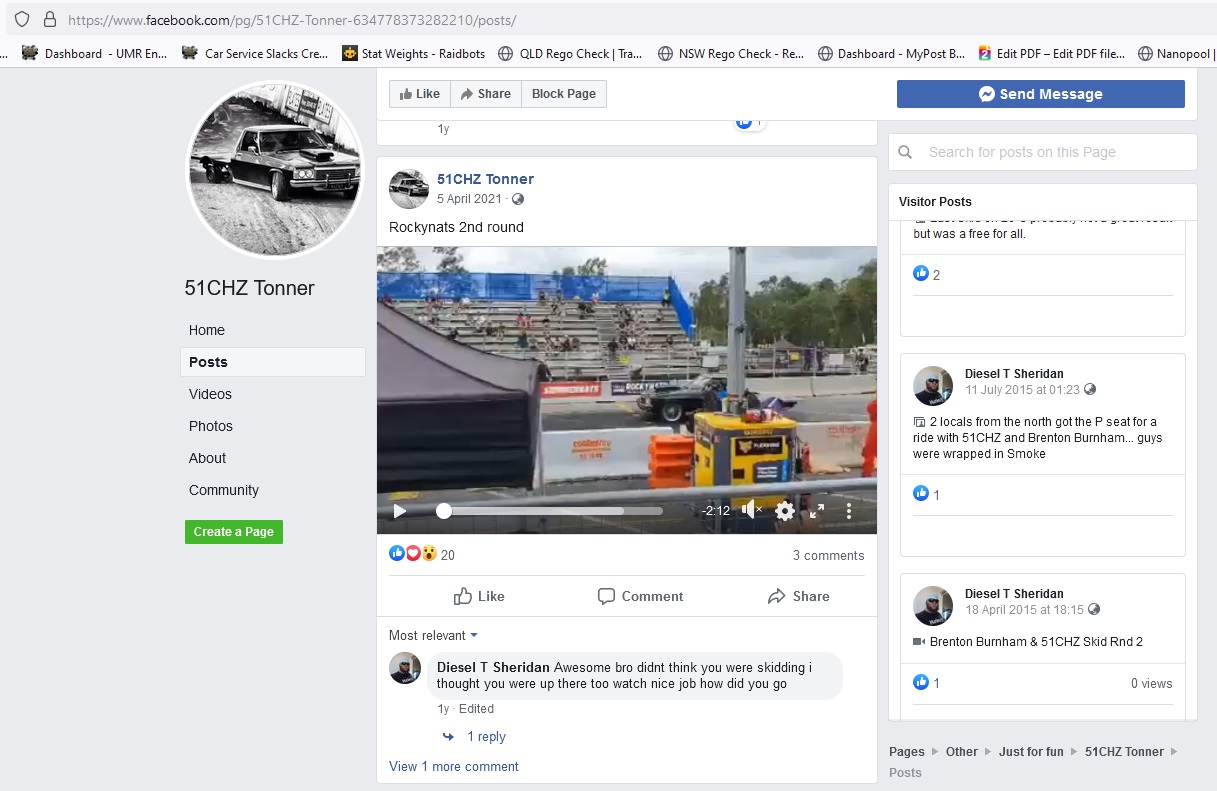Image resolution: width=1217 pixels, height=791 pixels.
Task: Click the padlock site info icon
Action: tap(50, 19)
